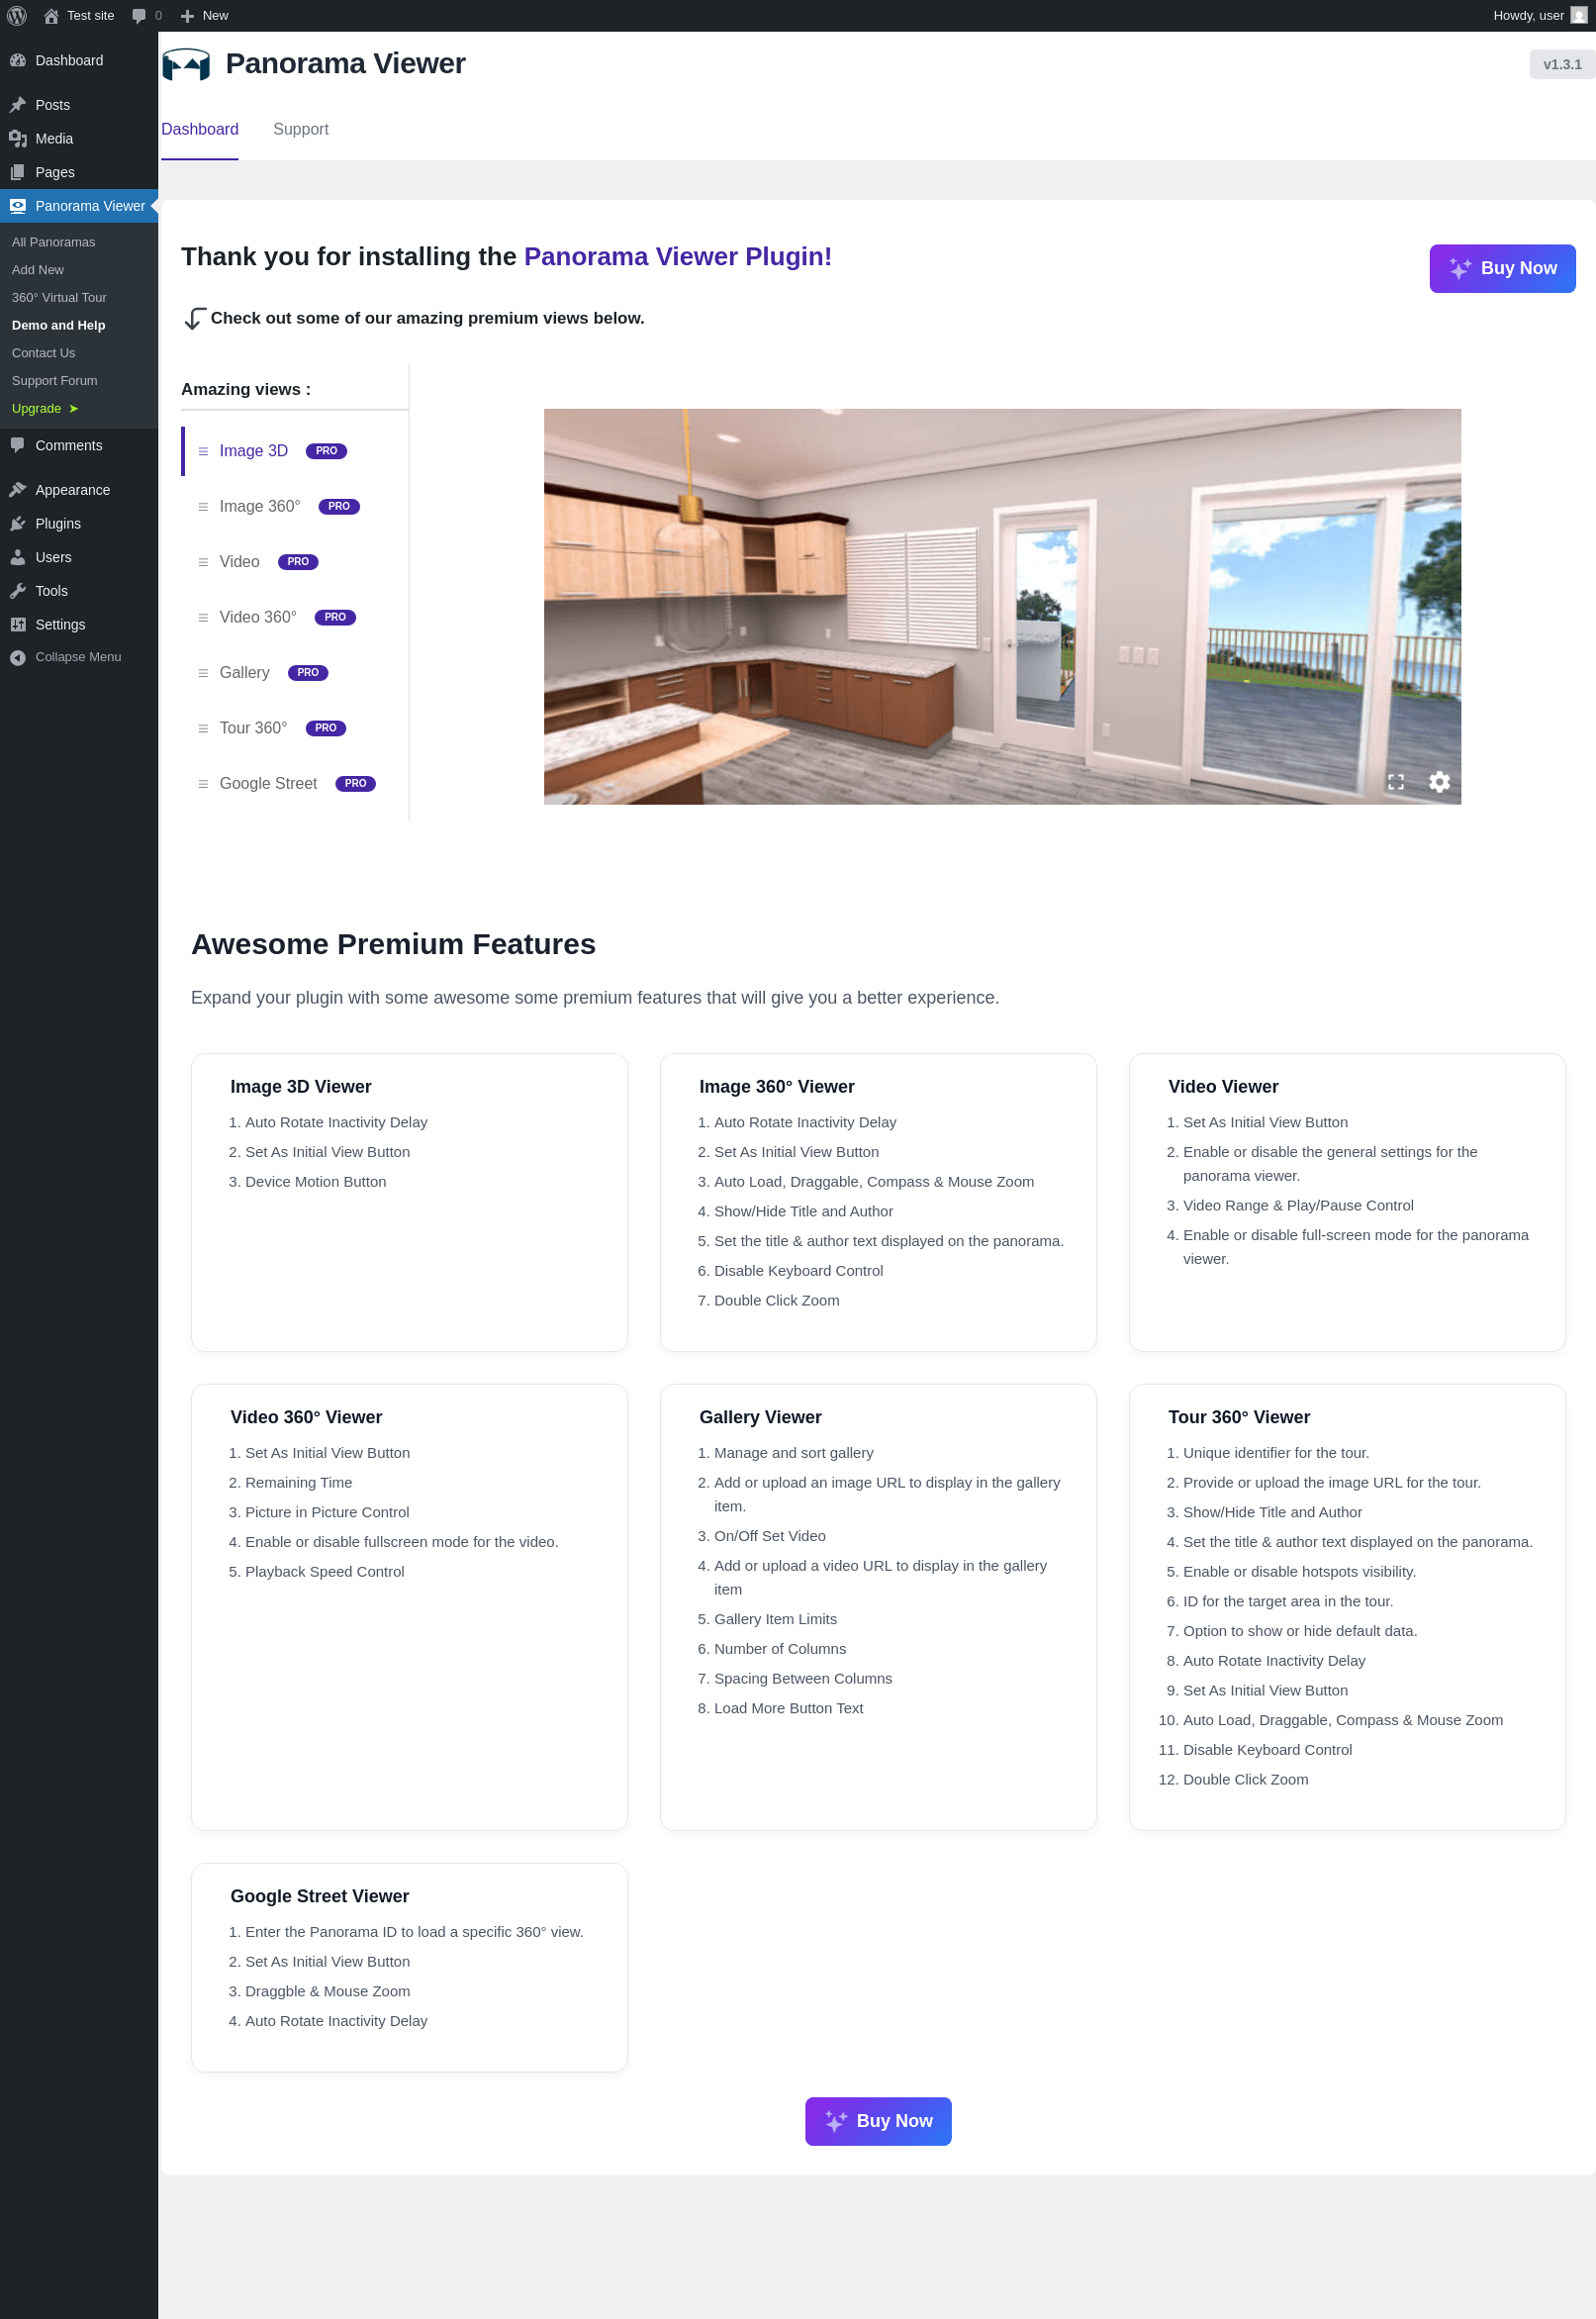Click the Posts pin icon in sidebar
This screenshot has width=1596, height=2319.
pyautogui.click(x=18, y=105)
